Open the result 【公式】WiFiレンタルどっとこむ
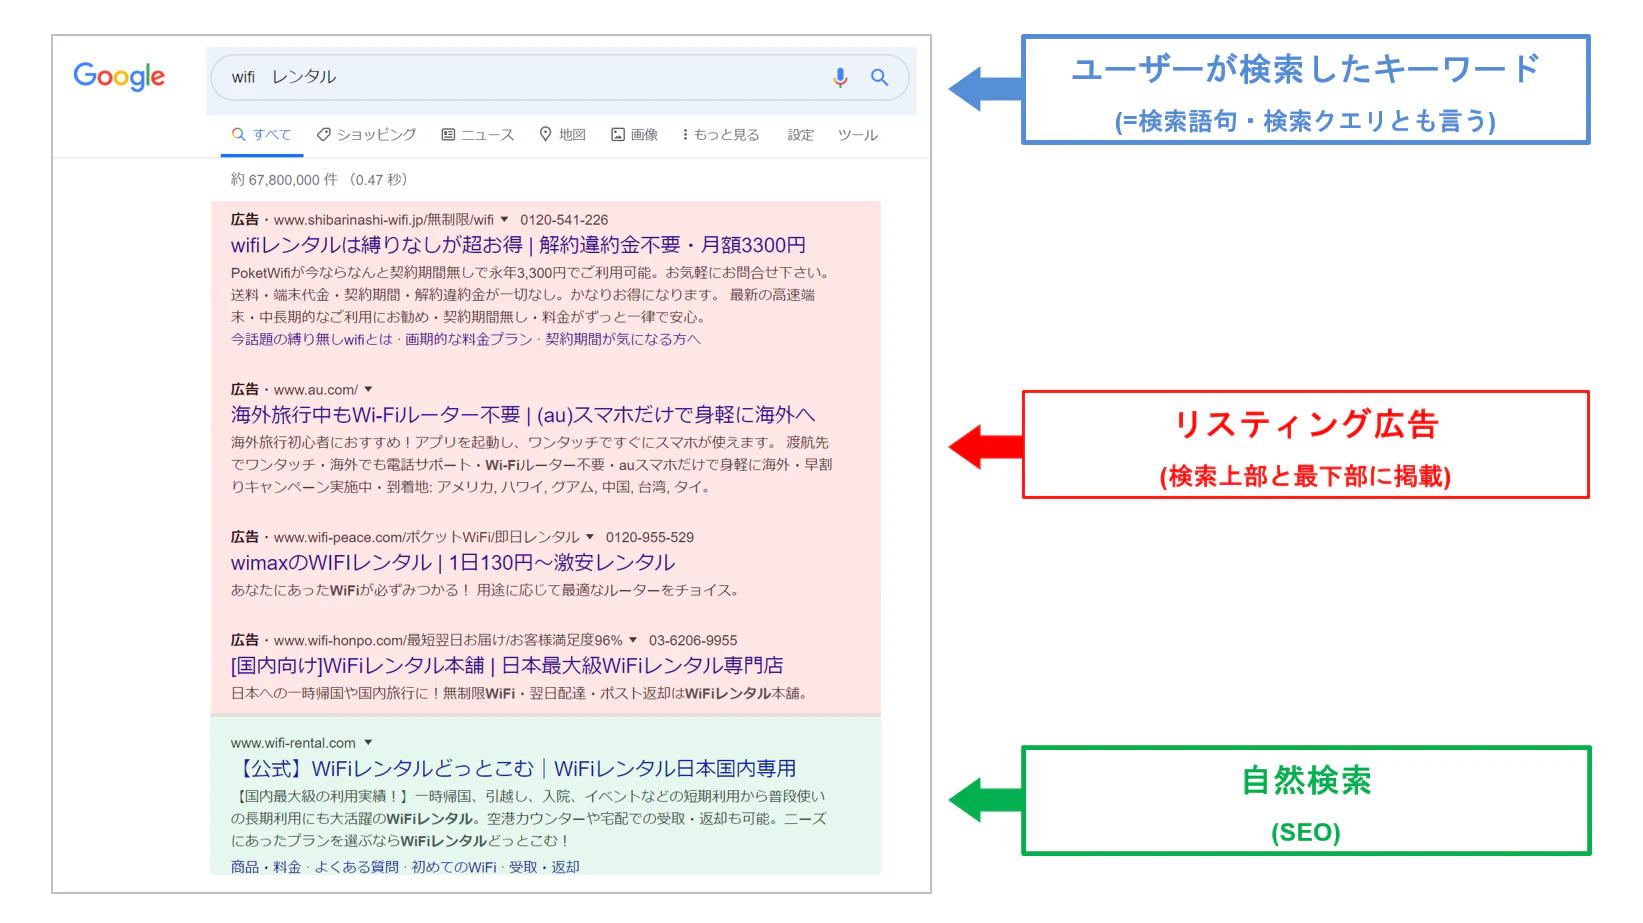 coord(514,769)
